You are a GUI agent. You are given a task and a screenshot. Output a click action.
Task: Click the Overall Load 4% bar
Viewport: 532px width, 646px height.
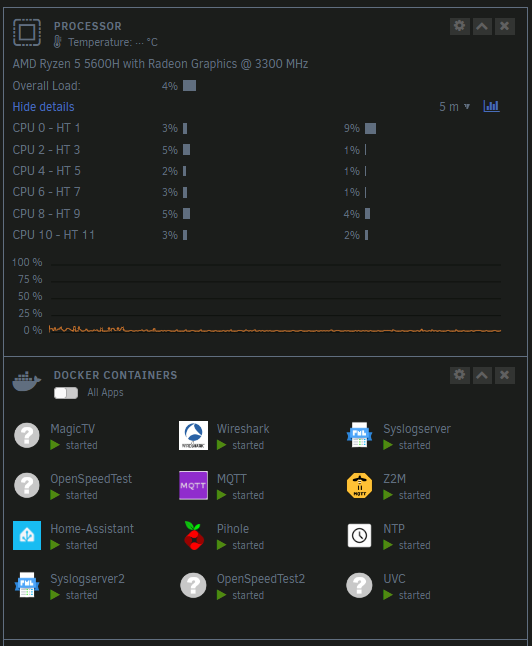tap(190, 86)
